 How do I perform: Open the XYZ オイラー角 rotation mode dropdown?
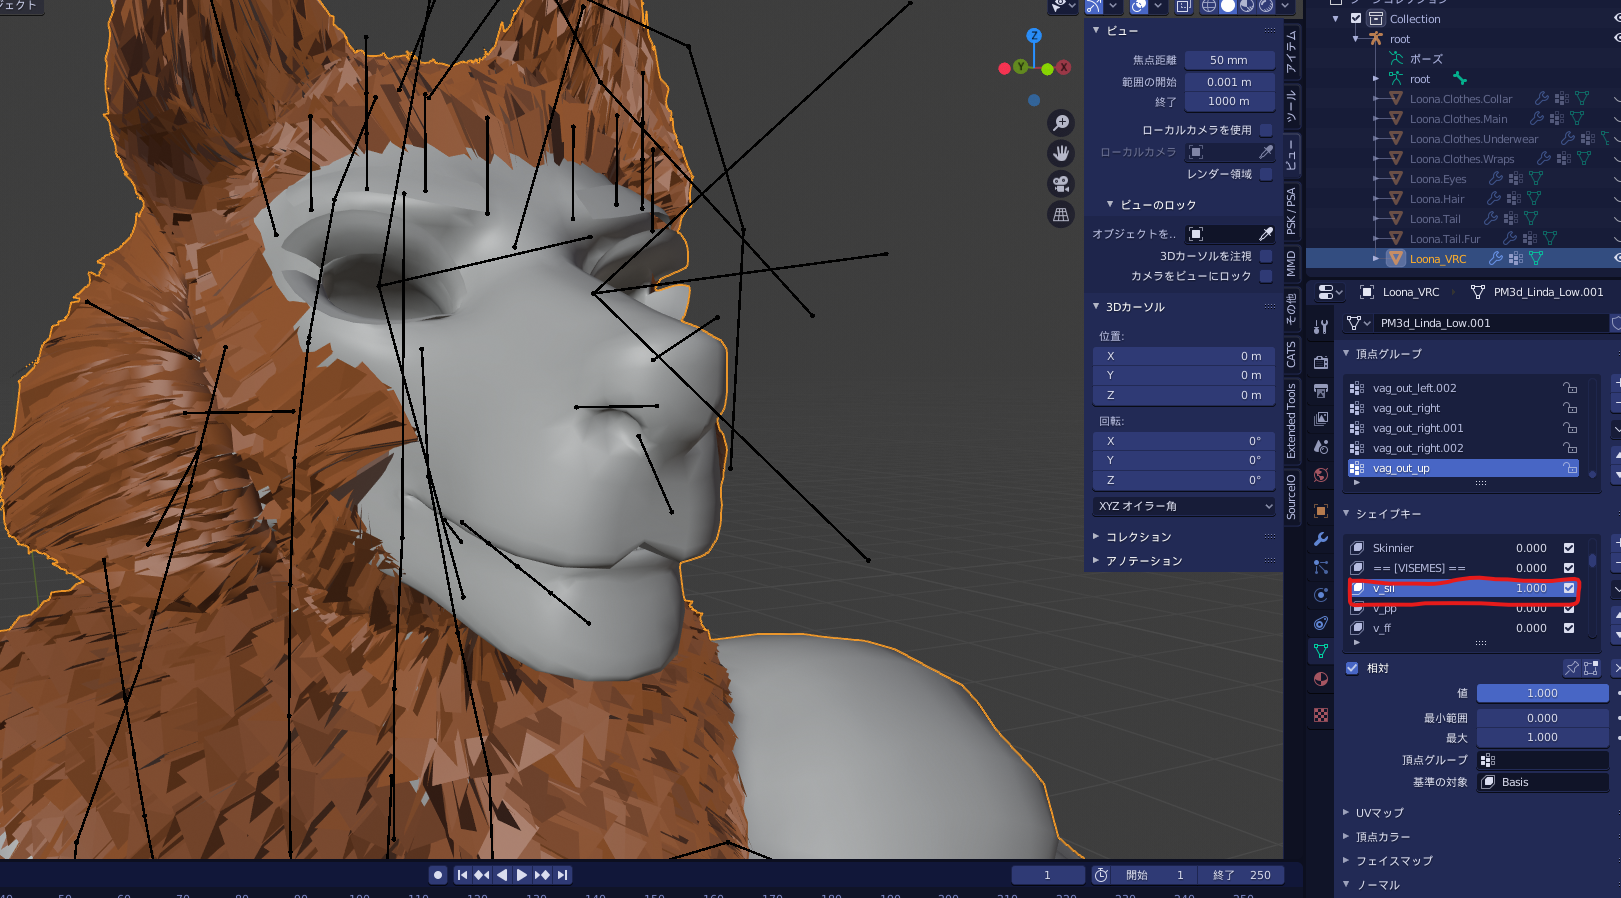[1185, 506]
